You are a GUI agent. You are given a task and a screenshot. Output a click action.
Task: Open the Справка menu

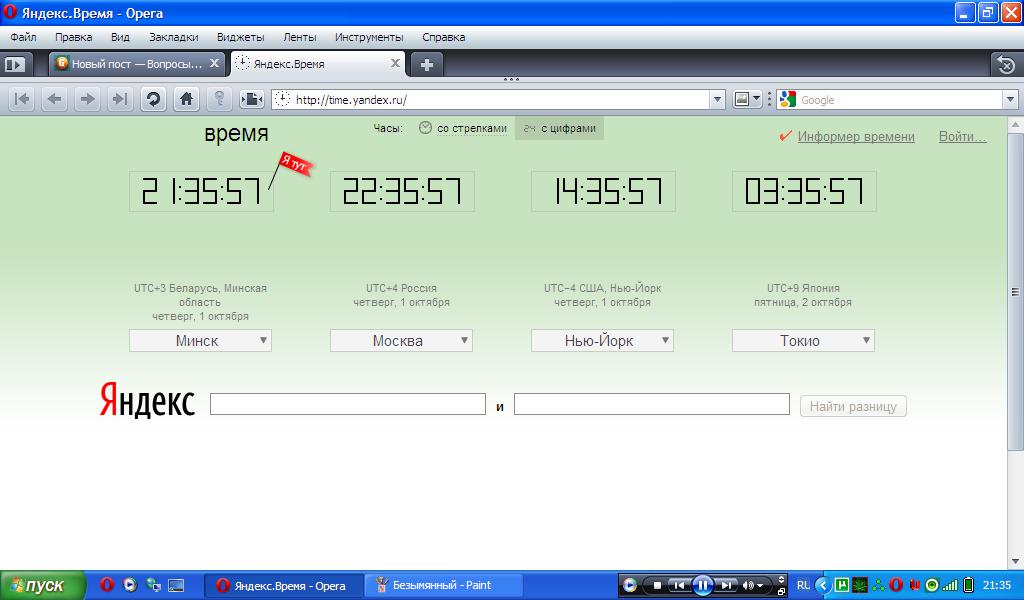click(x=443, y=37)
